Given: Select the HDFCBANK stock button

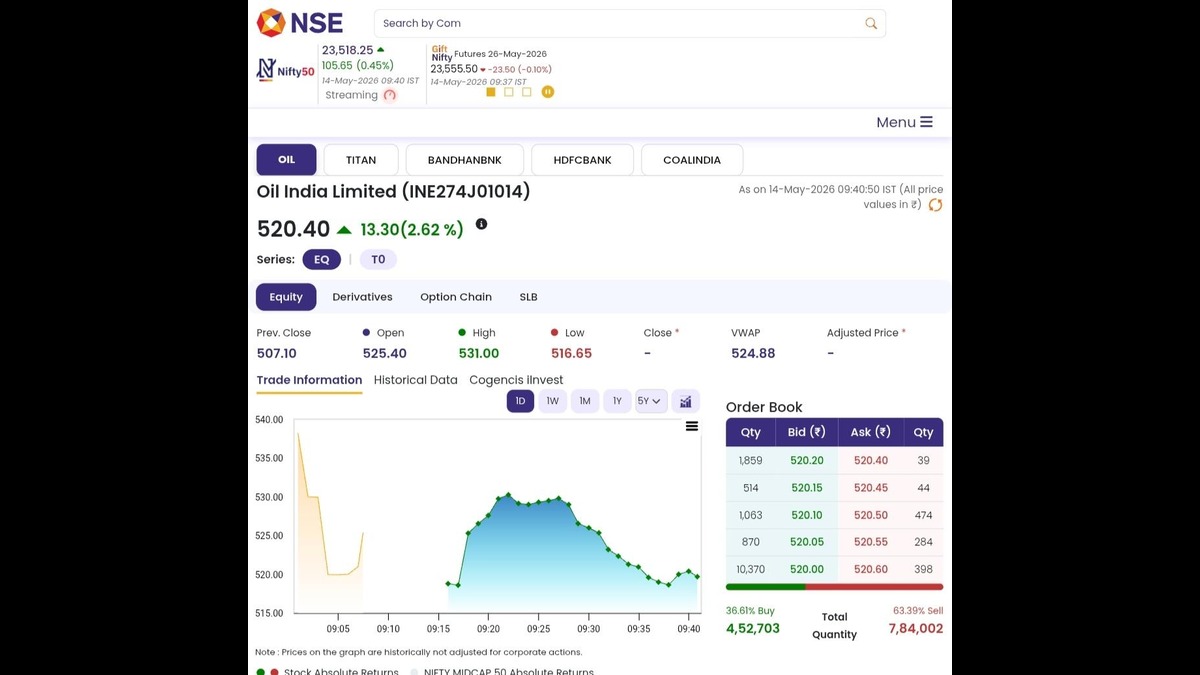Looking at the screenshot, I should pos(583,160).
